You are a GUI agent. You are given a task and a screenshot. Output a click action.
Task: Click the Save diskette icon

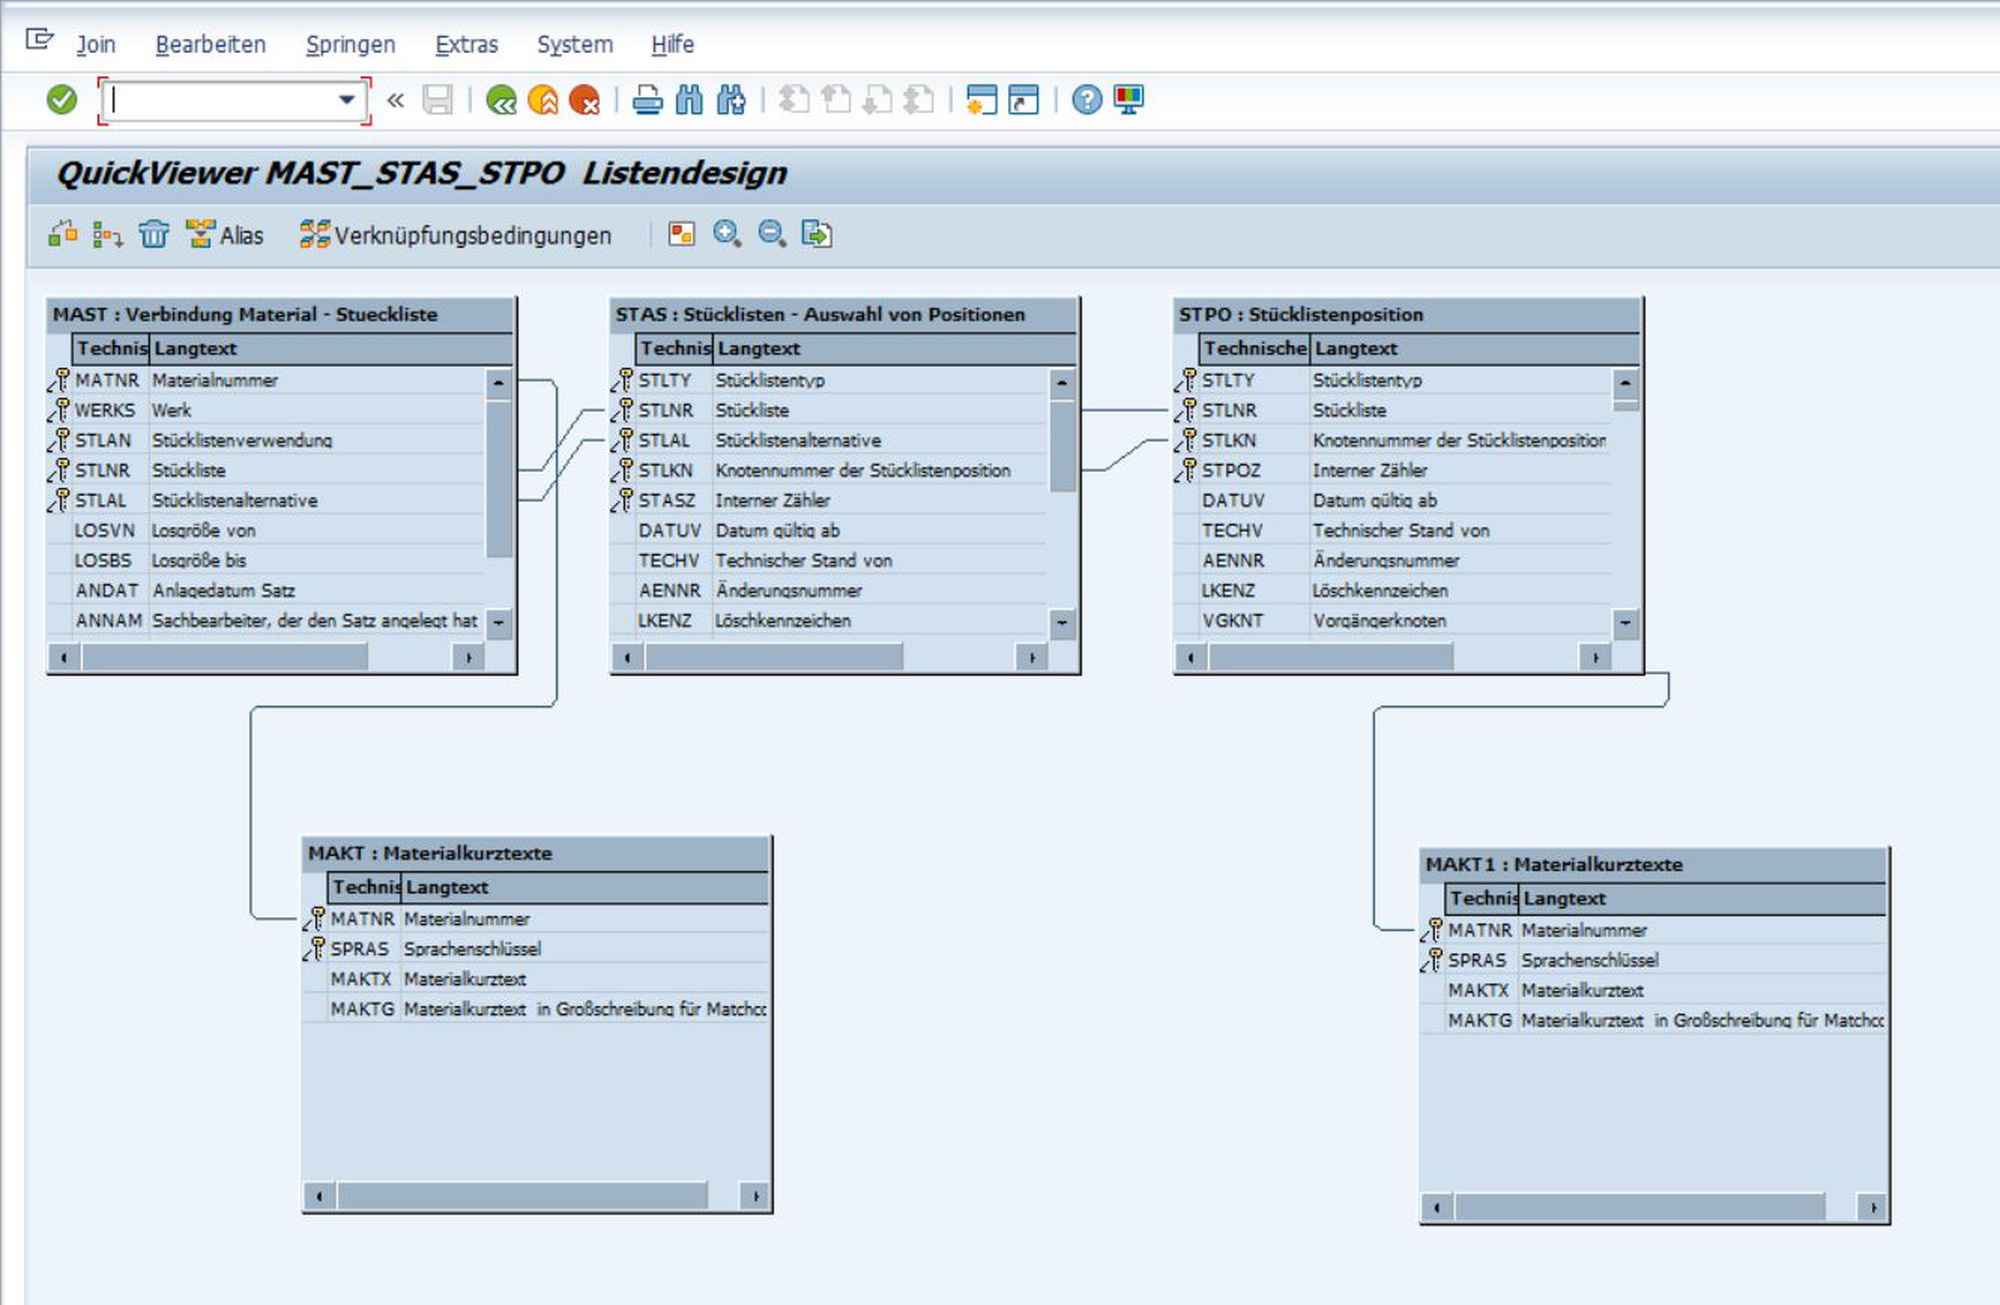[437, 100]
